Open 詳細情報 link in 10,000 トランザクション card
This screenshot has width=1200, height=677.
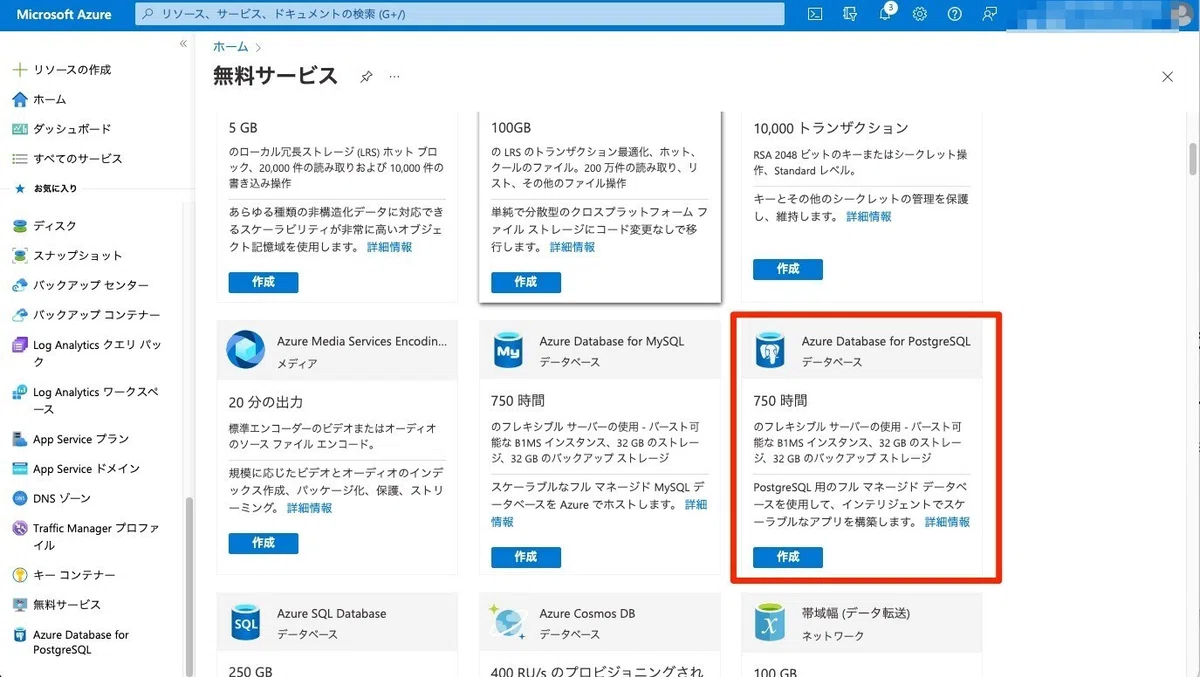869,216
